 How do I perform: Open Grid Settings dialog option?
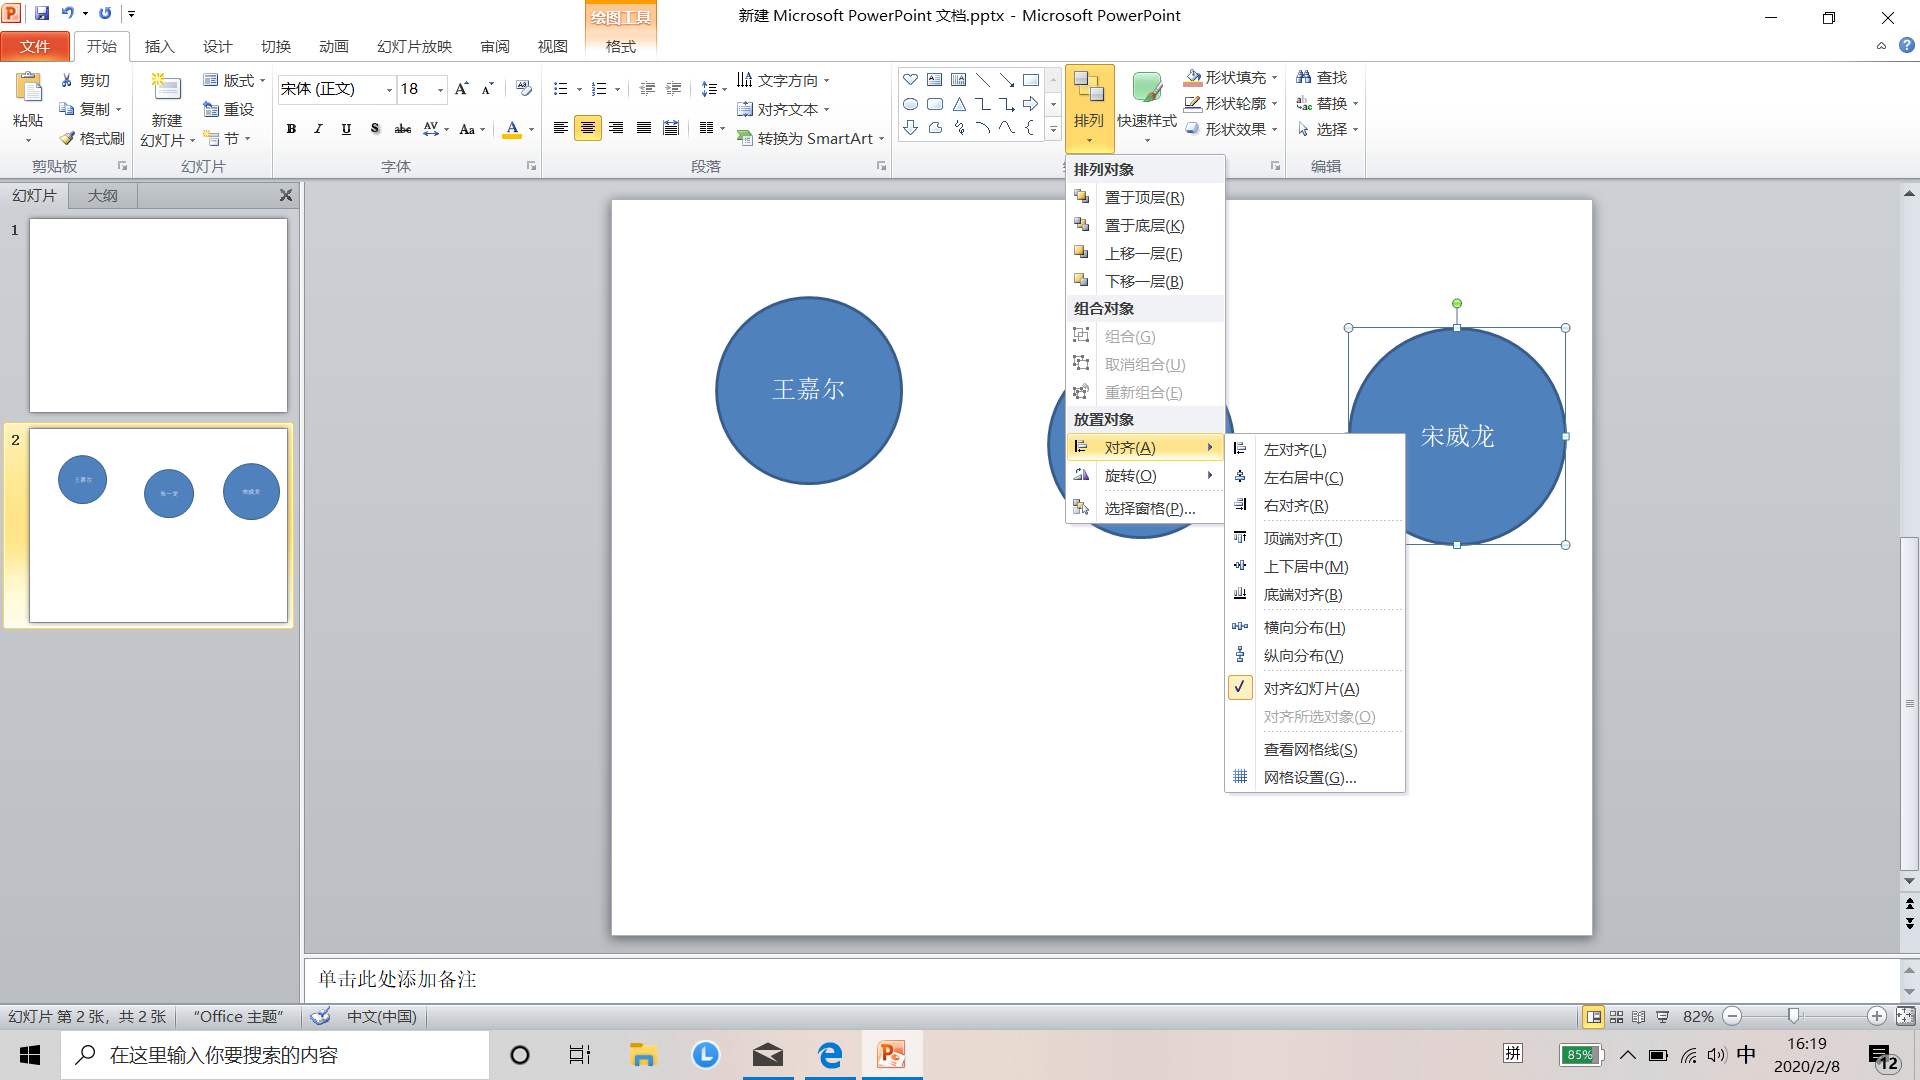1309,778
